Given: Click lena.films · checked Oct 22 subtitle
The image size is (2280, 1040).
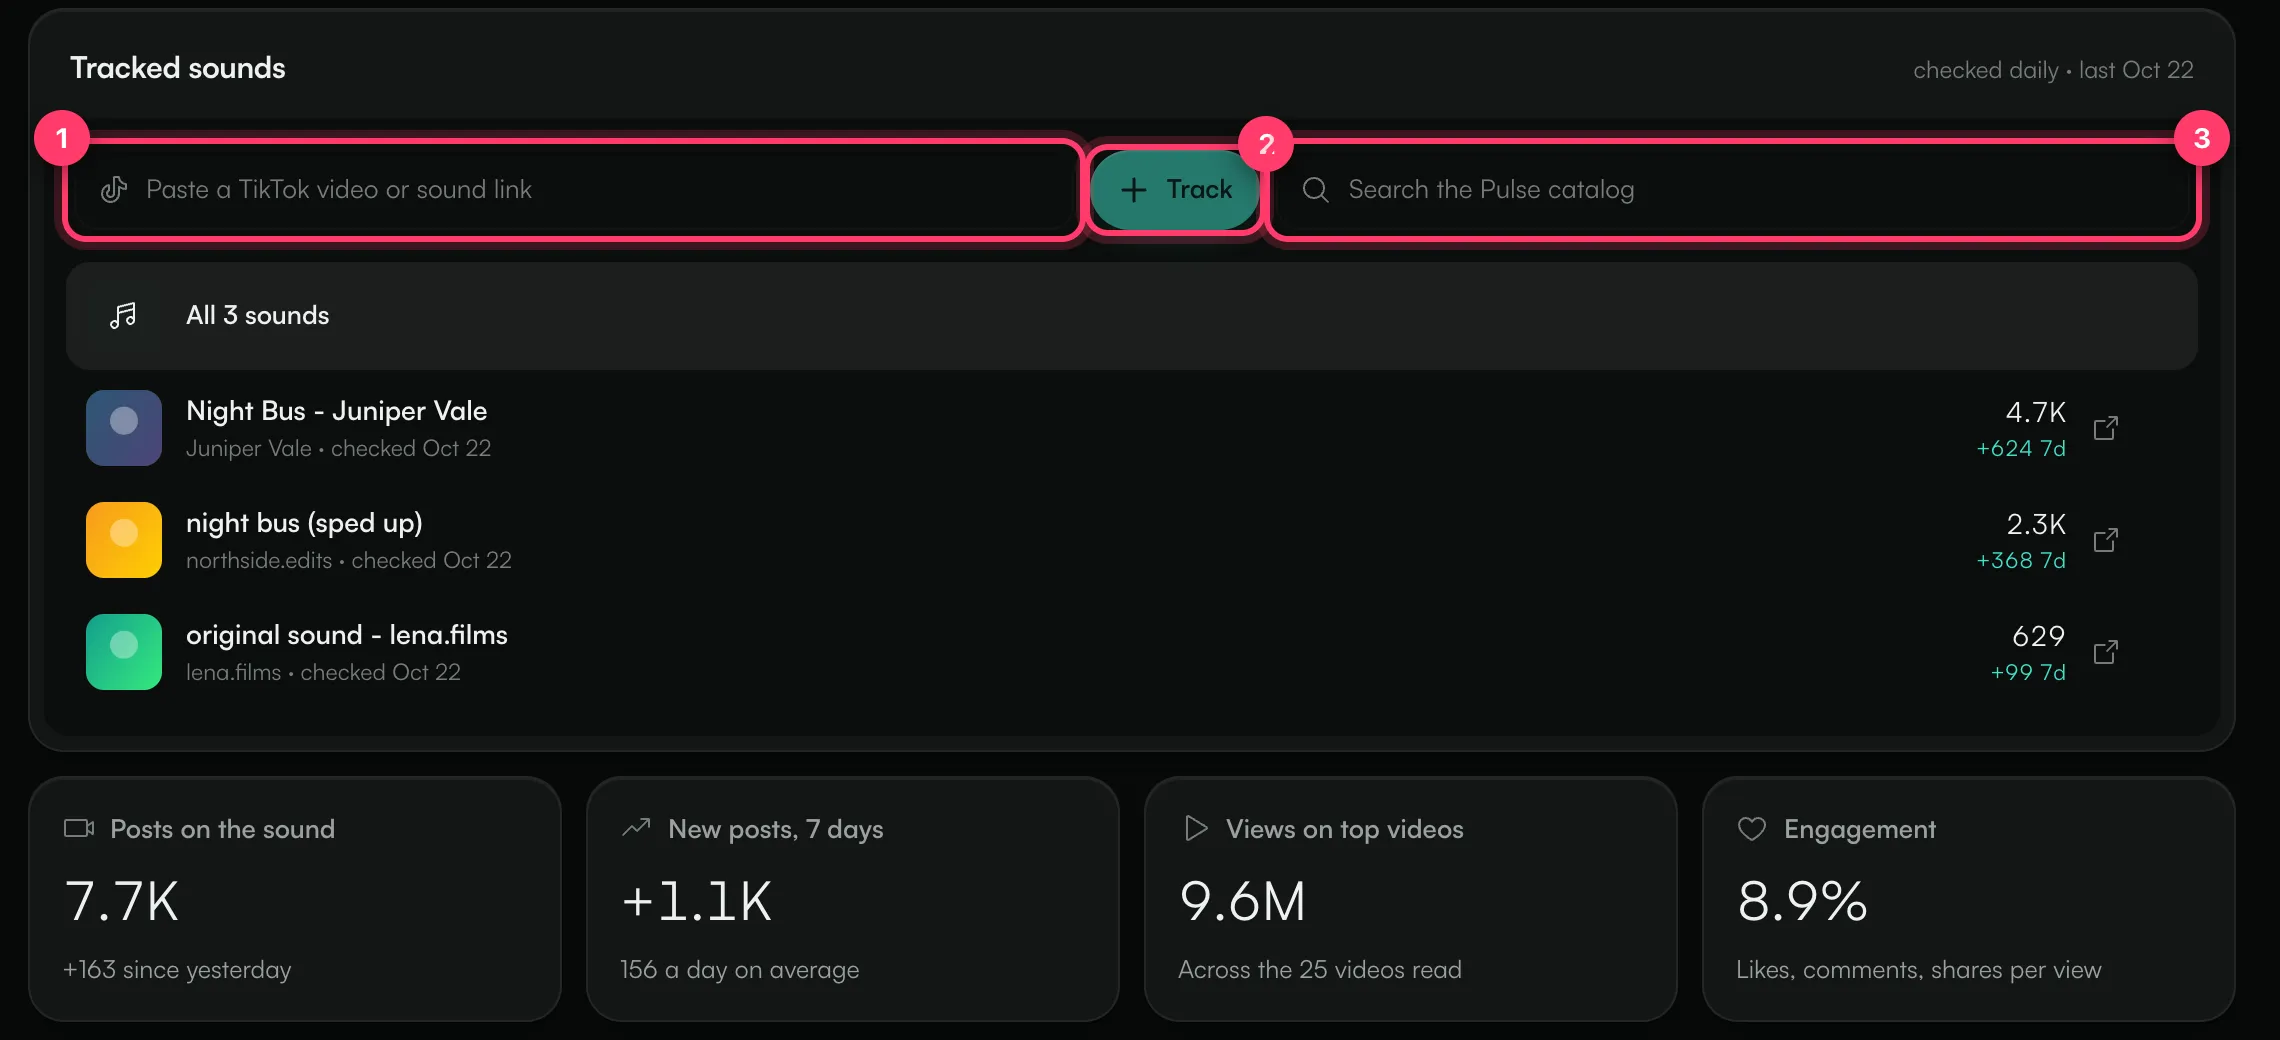Looking at the screenshot, I should click(x=324, y=673).
